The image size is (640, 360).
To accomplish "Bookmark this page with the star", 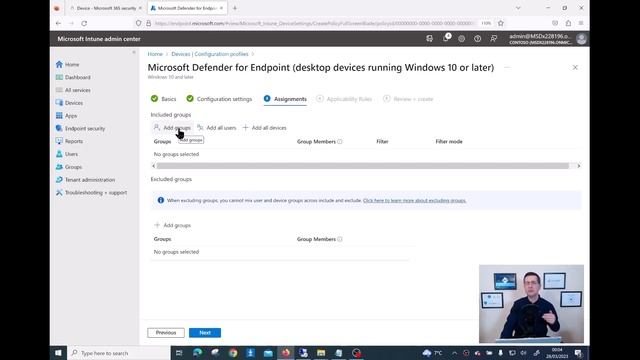I will pyautogui.click(x=501, y=23).
